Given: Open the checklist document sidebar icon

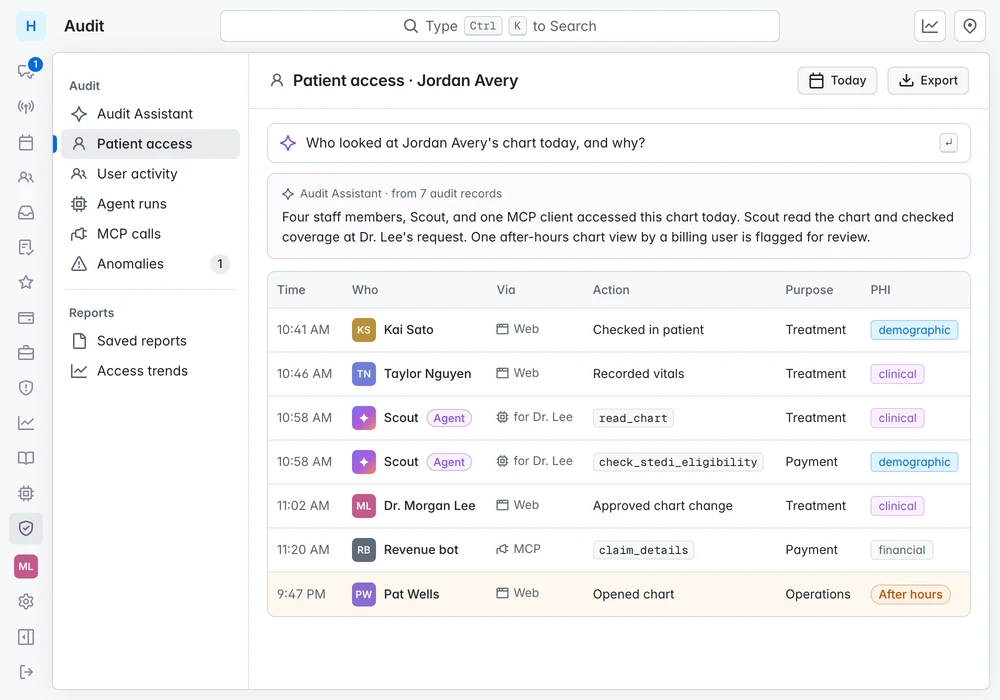Looking at the screenshot, I should coord(26,247).
